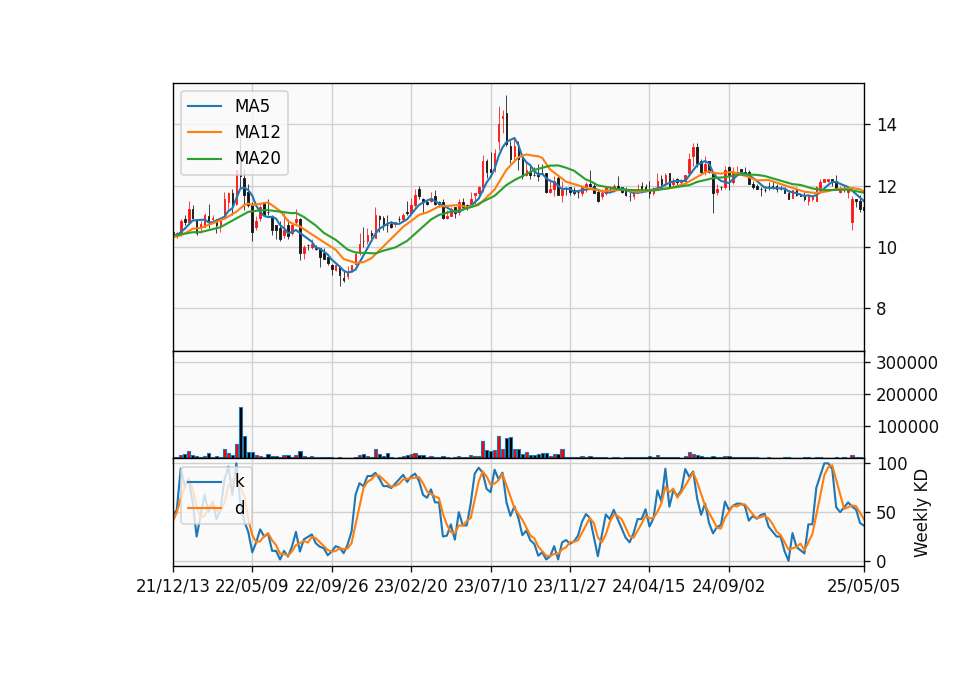Click the 21/12/13 date label
960x690 pixels.
pos(173,586)
